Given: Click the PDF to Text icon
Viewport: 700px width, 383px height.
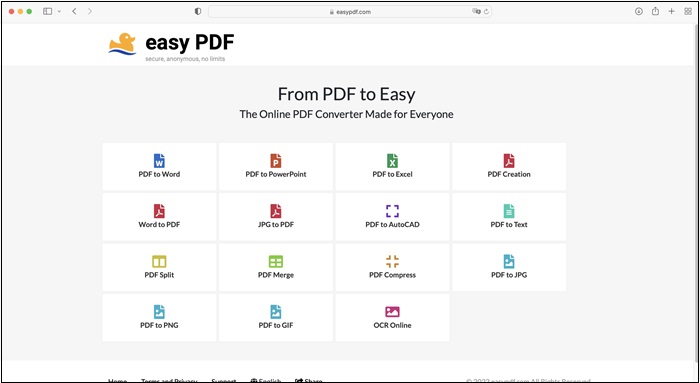Looking at the screenshot, I should point(509,211).
